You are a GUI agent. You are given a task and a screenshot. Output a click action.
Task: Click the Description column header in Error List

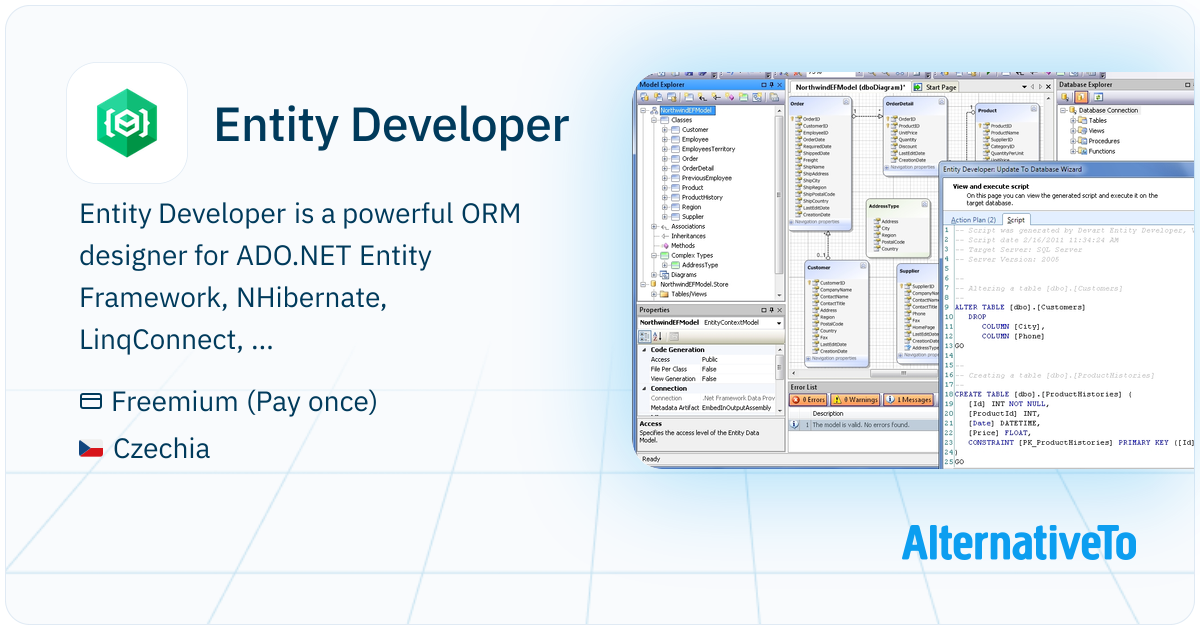coord(827,413)
